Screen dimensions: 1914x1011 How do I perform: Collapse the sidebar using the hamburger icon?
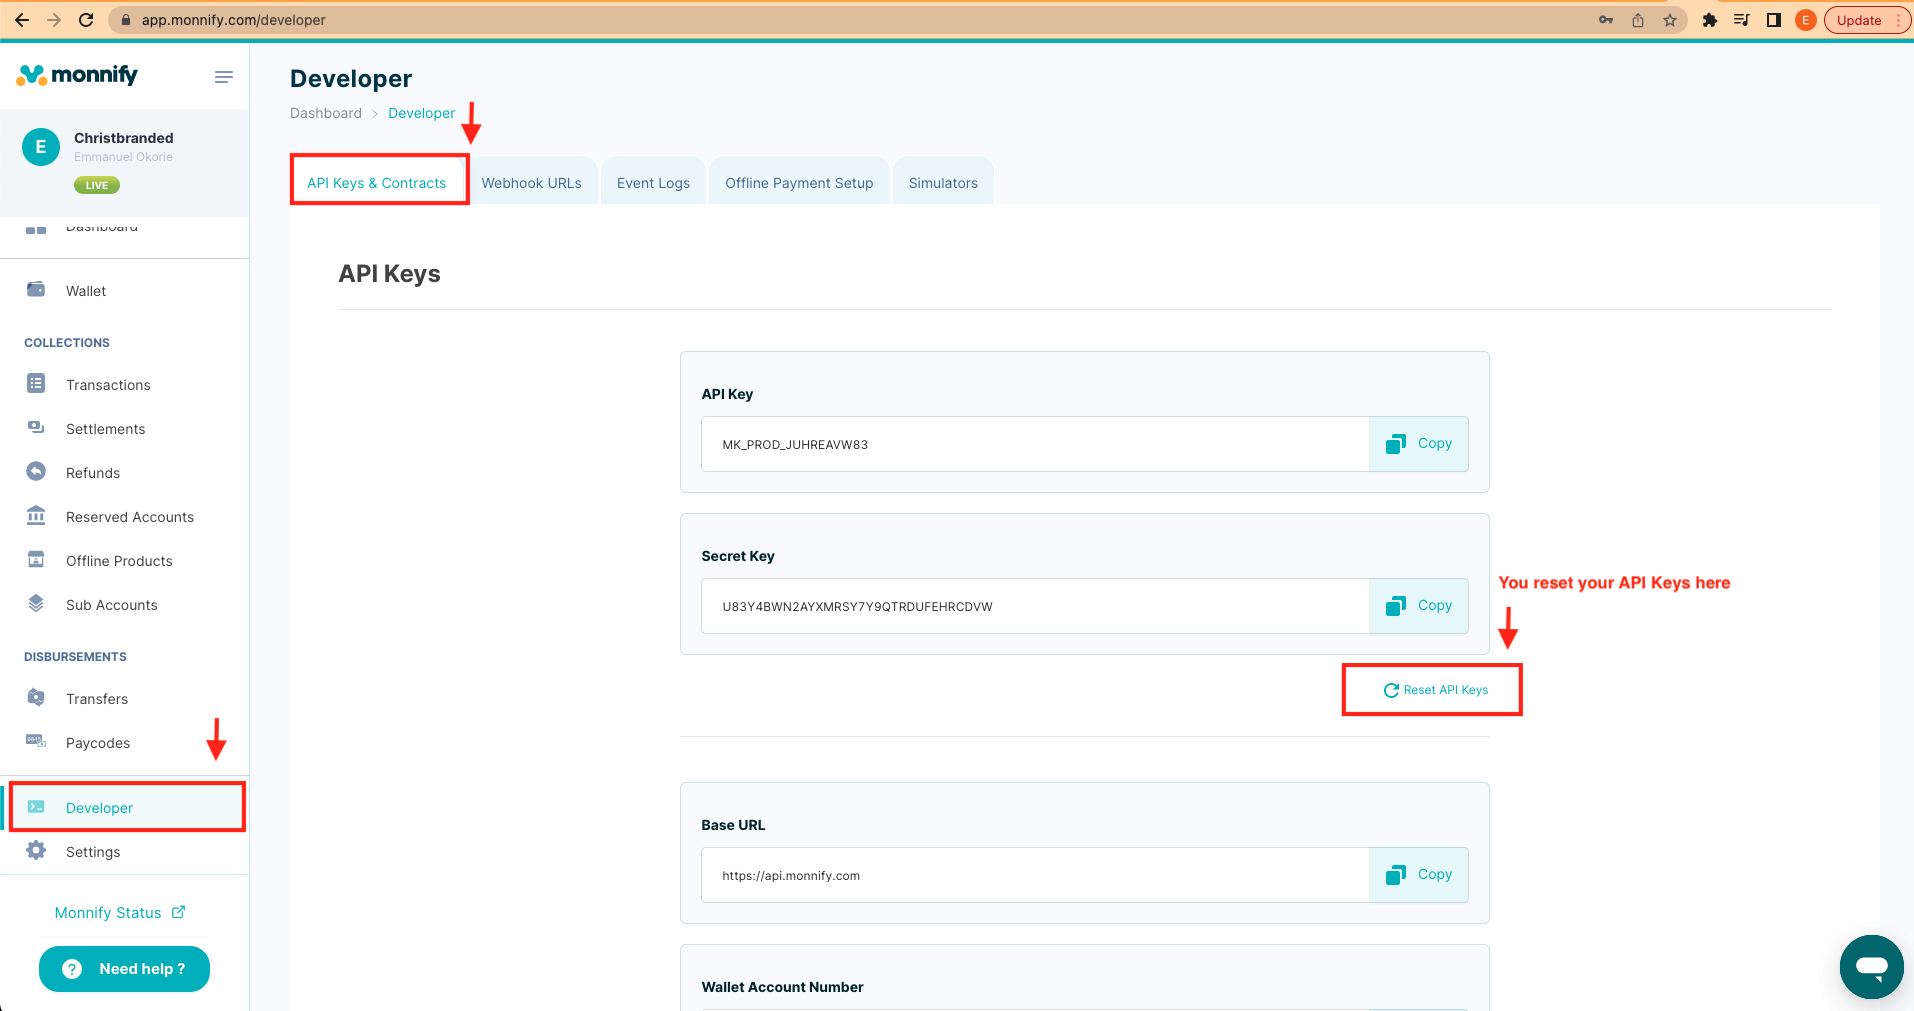(224, 77)
